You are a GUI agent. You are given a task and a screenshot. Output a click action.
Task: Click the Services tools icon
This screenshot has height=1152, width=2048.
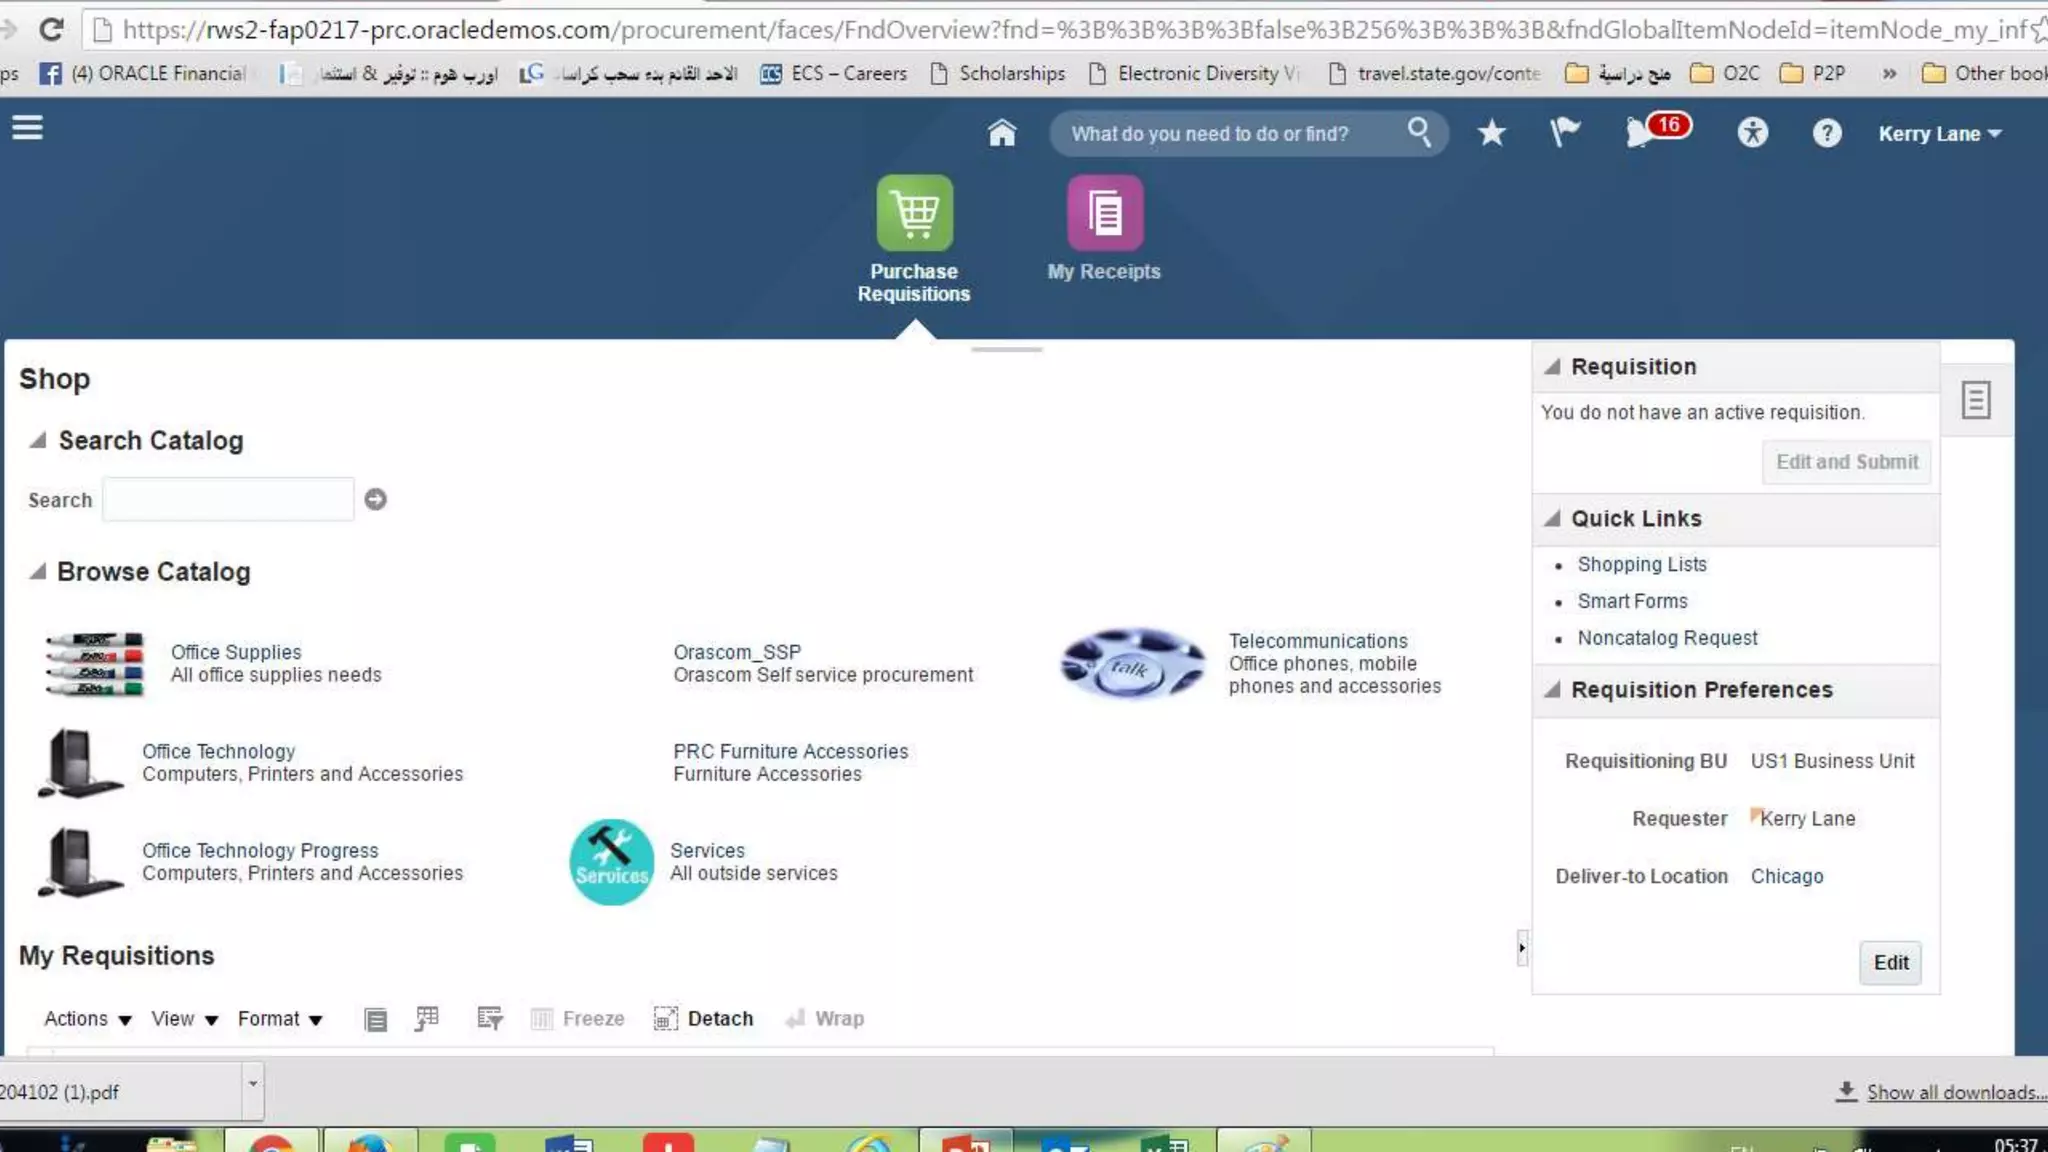click(x=611, y=862)
